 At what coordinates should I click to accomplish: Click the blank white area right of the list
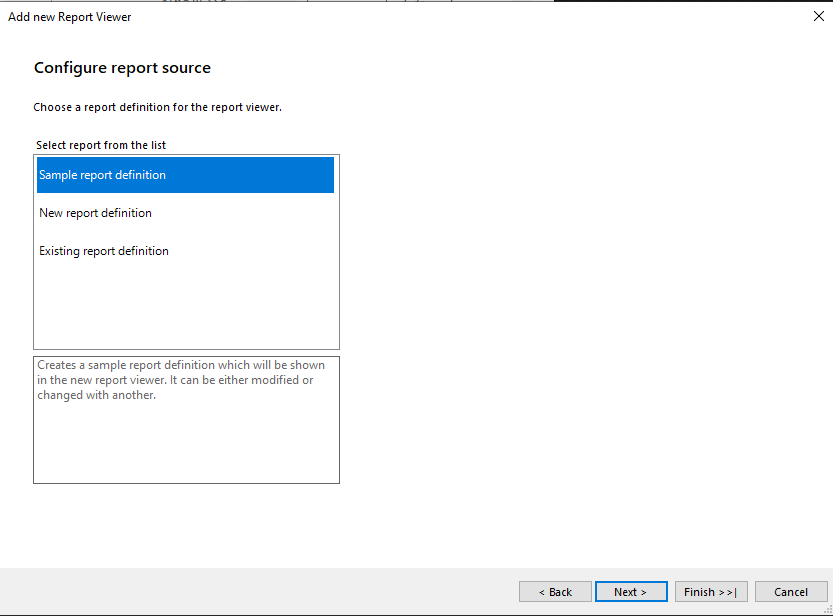tap(580, 300)
